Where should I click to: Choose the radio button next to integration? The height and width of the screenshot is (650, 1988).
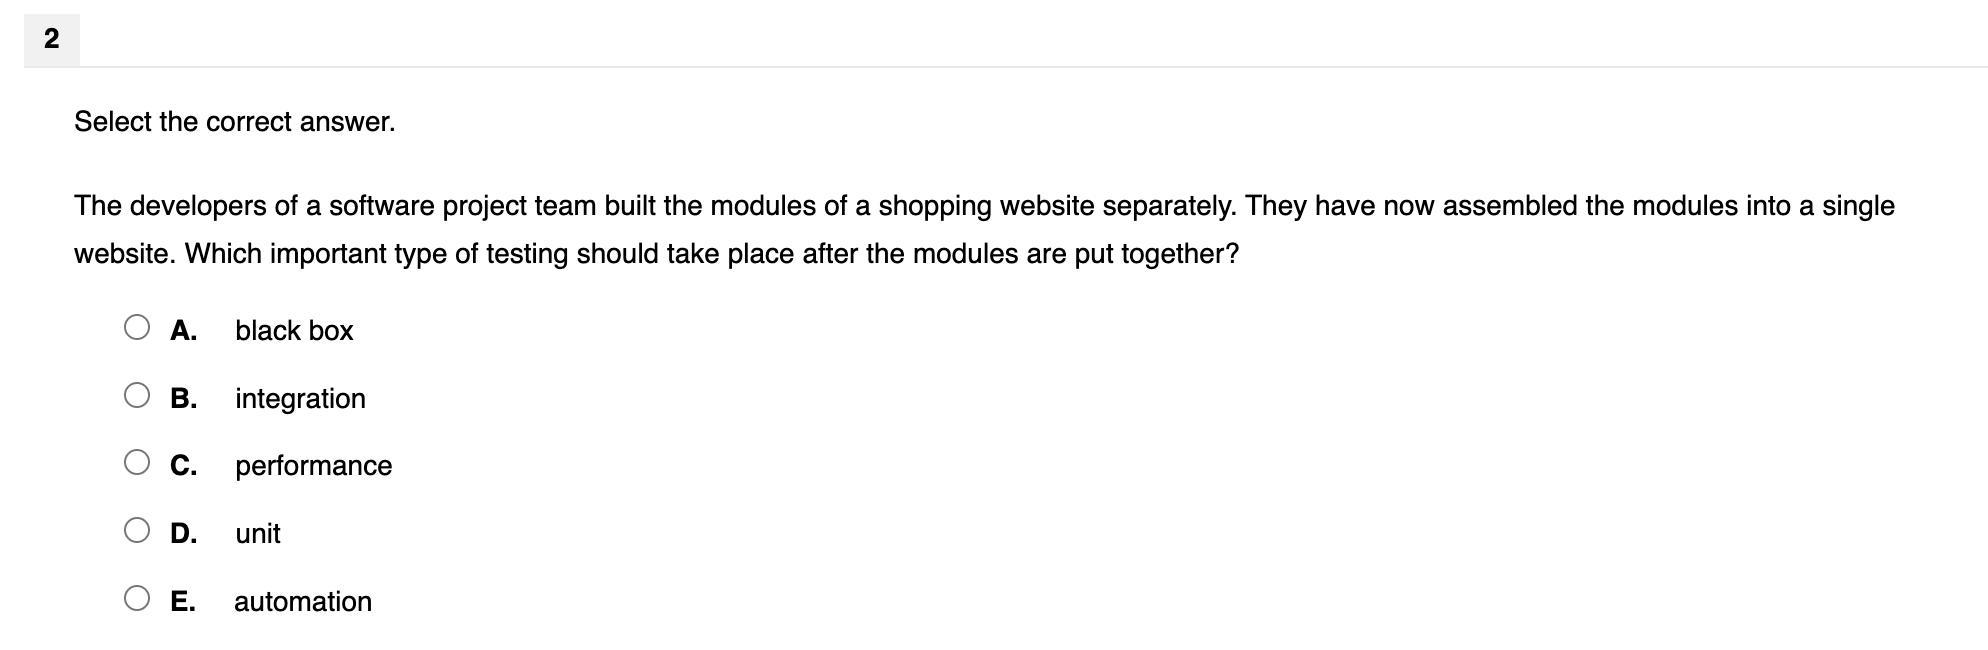pyautogui.click(x=137, y=395)
